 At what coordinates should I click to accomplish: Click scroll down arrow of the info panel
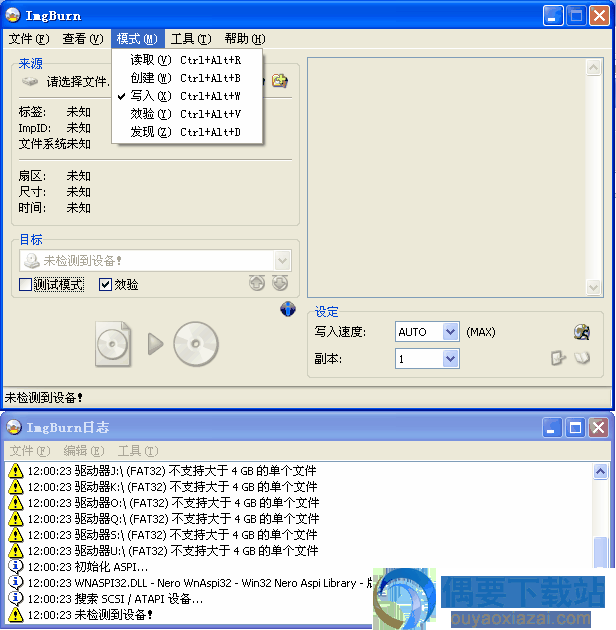593,287
